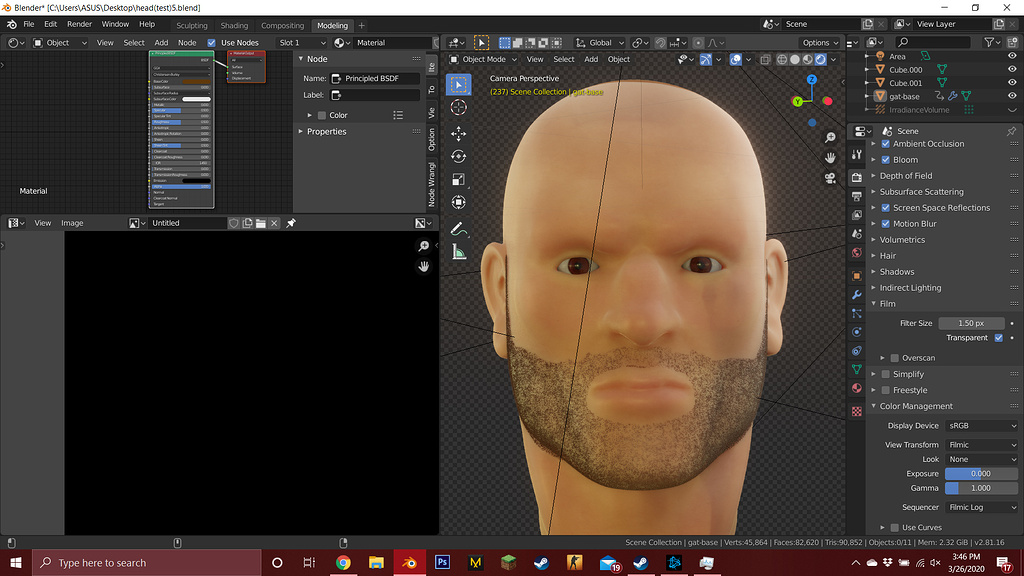Select the Rotate tool
This screenshot has height=576, width=1024.
(x=458, y=156)
